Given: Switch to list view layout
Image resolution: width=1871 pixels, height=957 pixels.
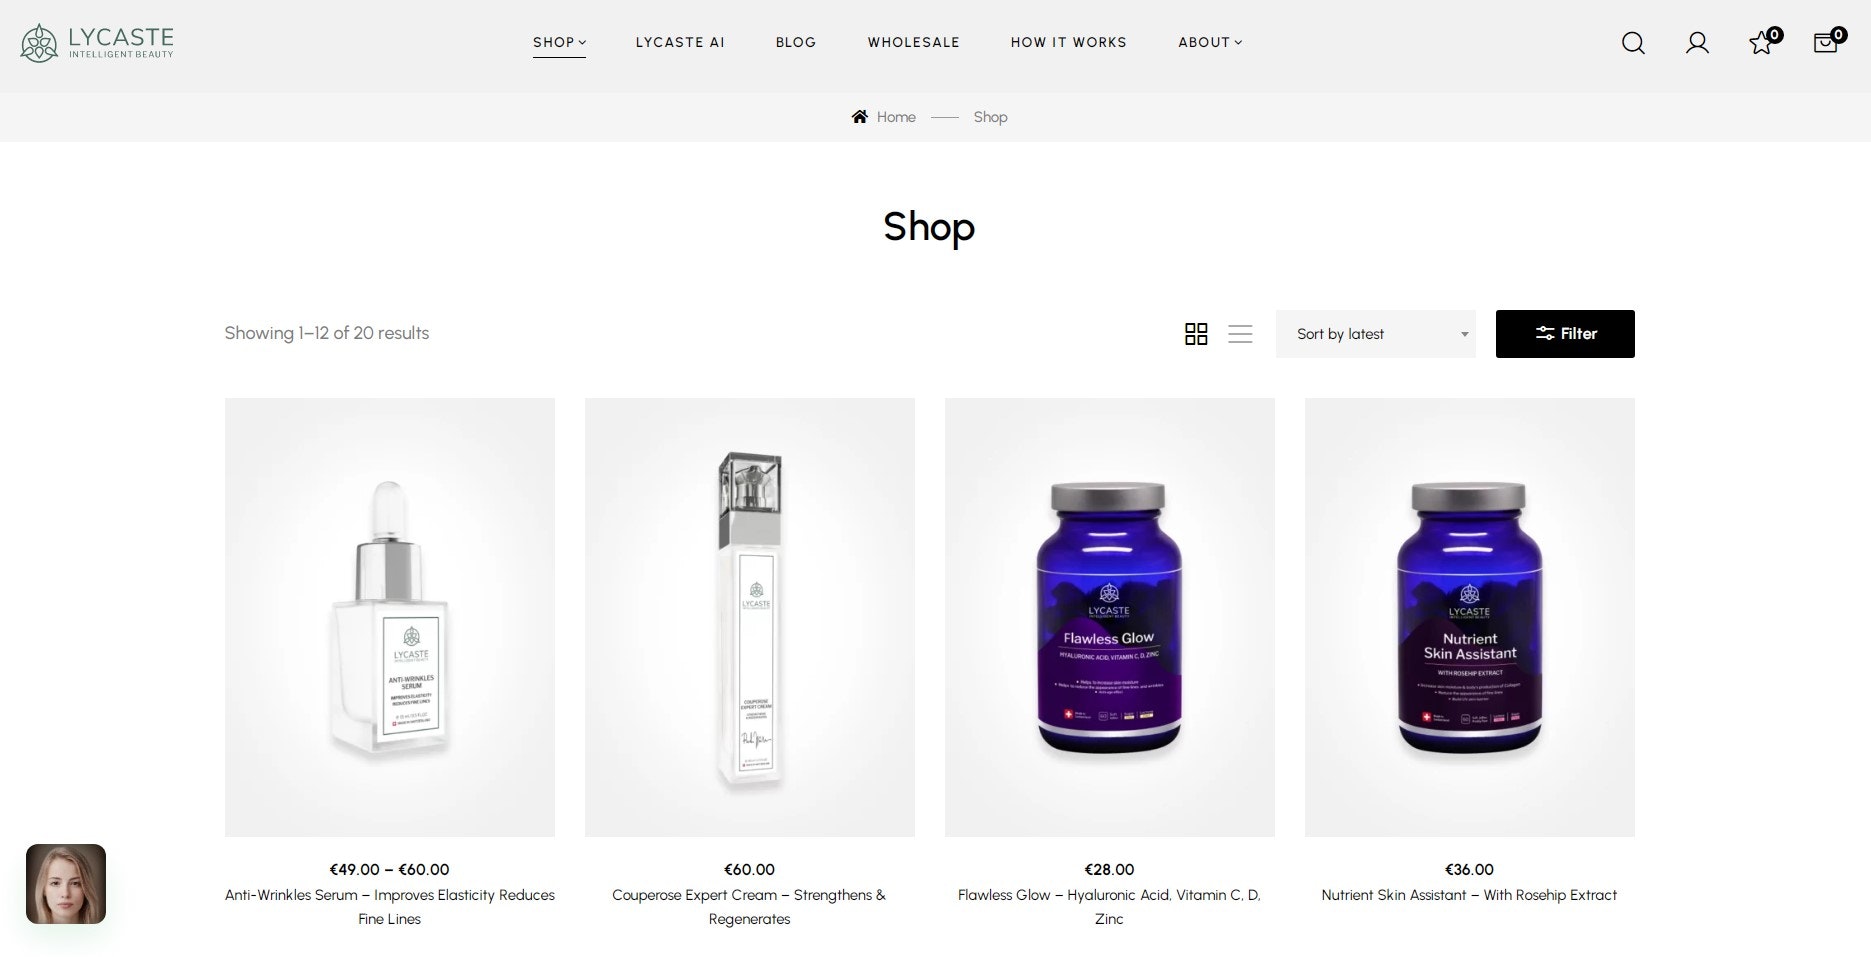Looking at the screenshot, I should click(x=1240, y=334).
